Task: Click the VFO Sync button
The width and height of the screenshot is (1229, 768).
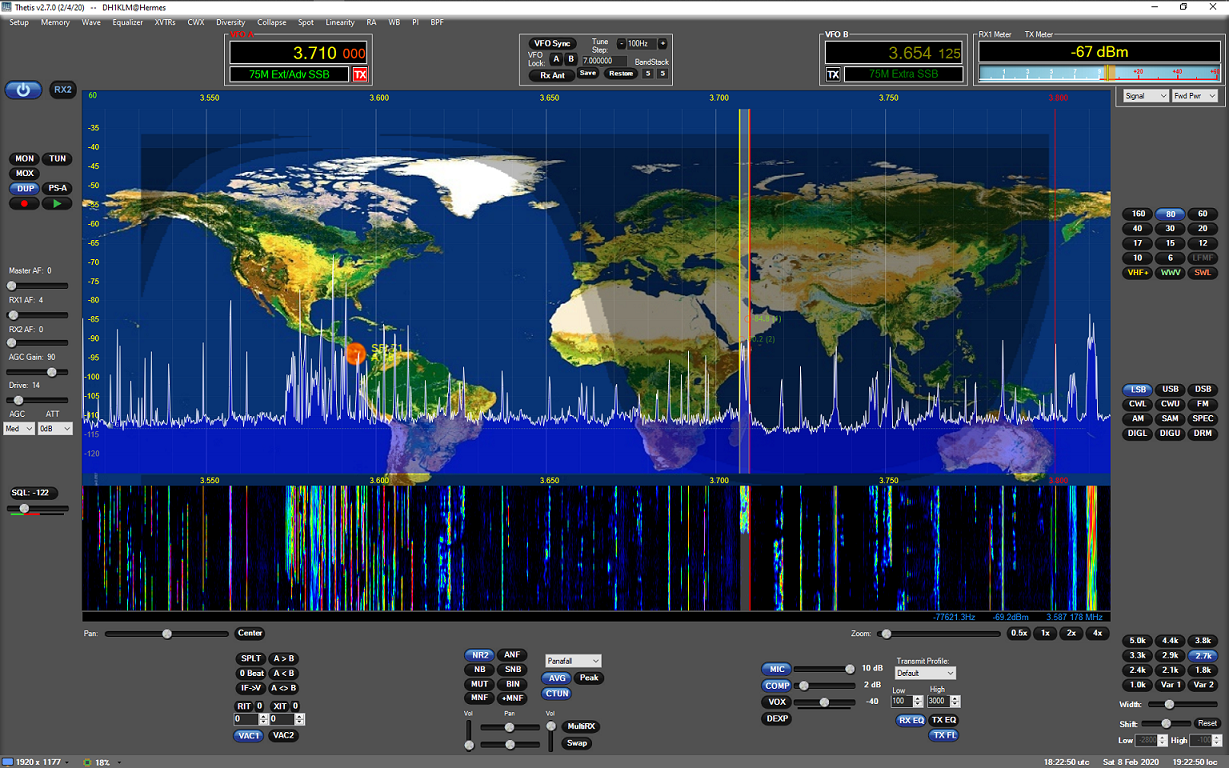Action: tap(551, 44)
